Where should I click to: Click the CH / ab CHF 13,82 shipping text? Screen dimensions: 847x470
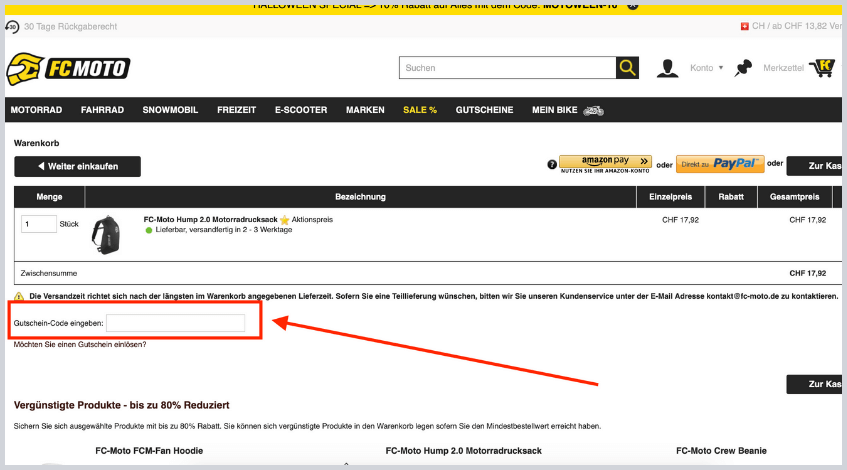point(797,26)
